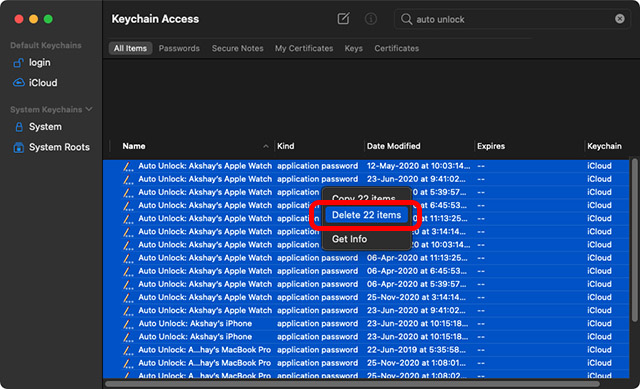Sort by the Expires column header
Screen dimensions: 640x389
(491, 146)
